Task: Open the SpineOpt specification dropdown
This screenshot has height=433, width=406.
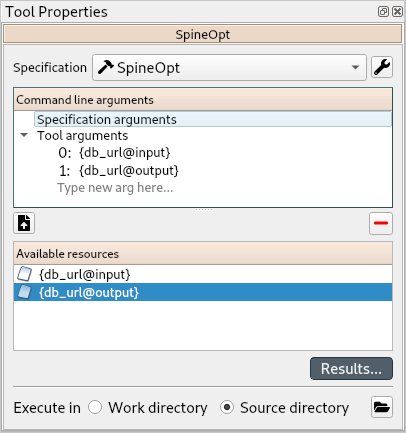Action: pos(229,68)
